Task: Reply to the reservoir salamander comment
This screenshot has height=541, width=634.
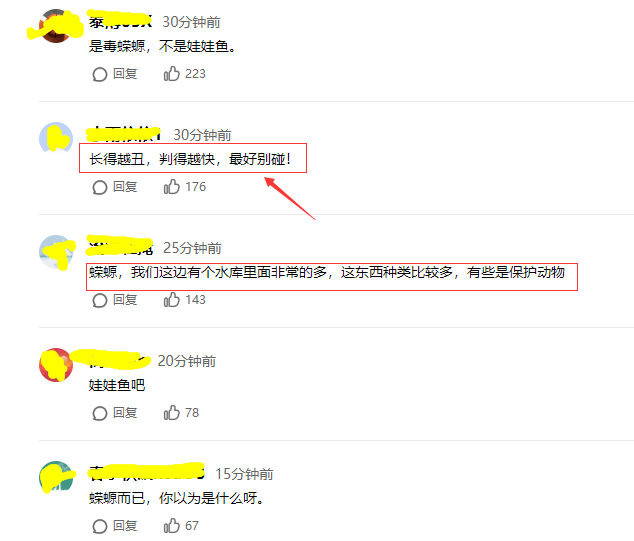Action: click(x=115, y=300)
